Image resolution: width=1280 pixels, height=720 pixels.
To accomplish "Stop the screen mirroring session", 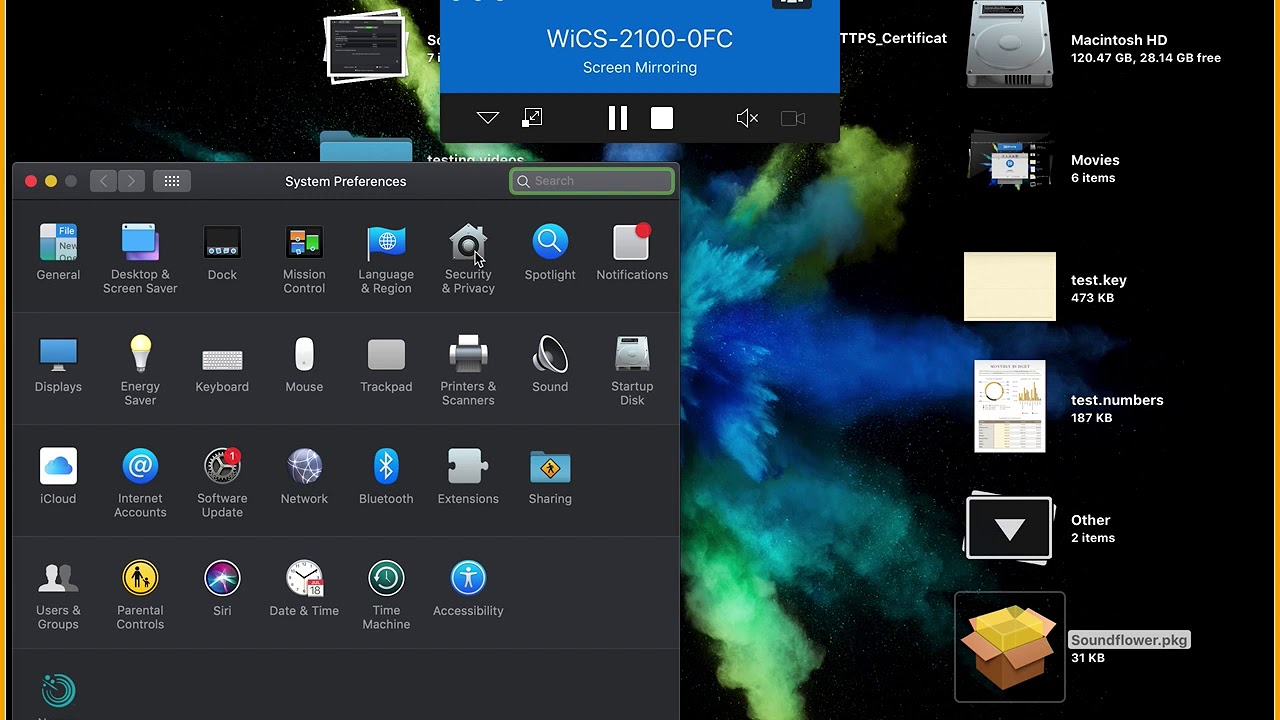I will [x=662, y=118].
